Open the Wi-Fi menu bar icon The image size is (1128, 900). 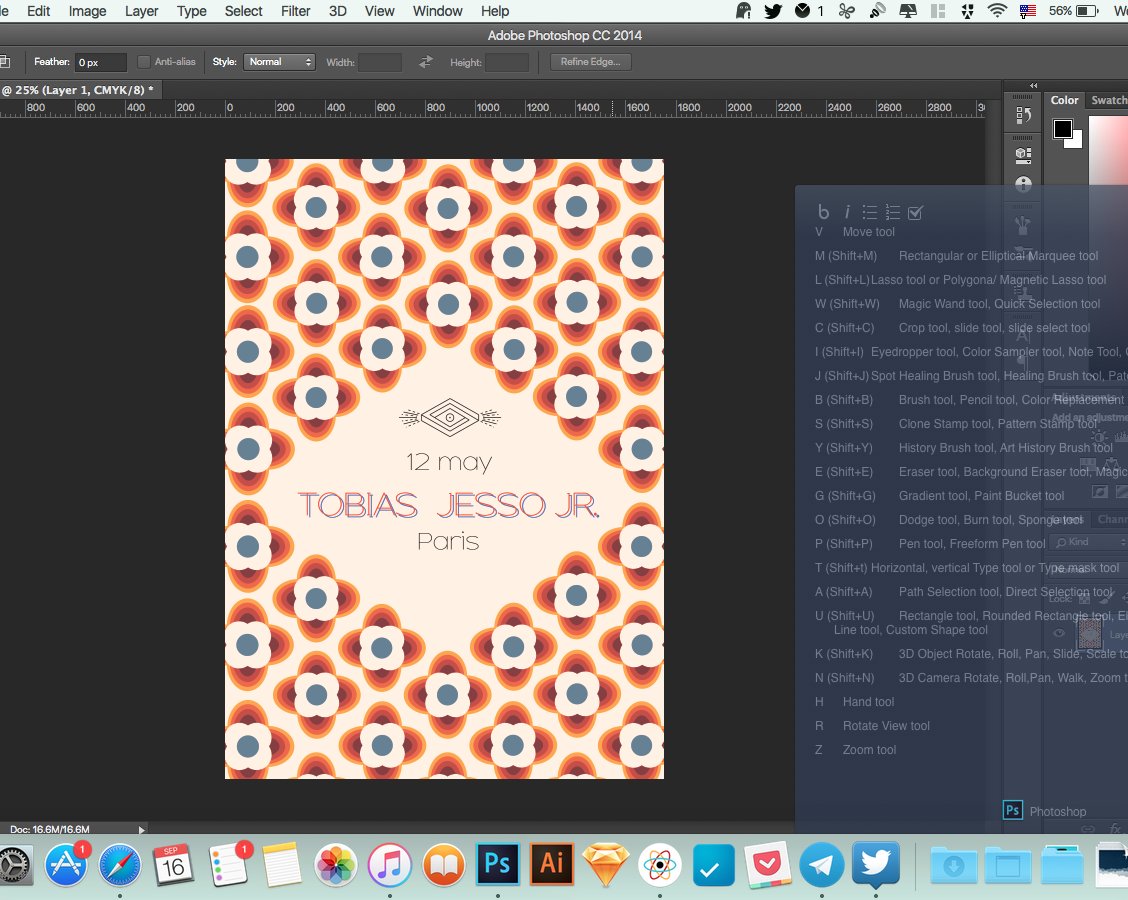pyautogui.click(x=997, y=11)
